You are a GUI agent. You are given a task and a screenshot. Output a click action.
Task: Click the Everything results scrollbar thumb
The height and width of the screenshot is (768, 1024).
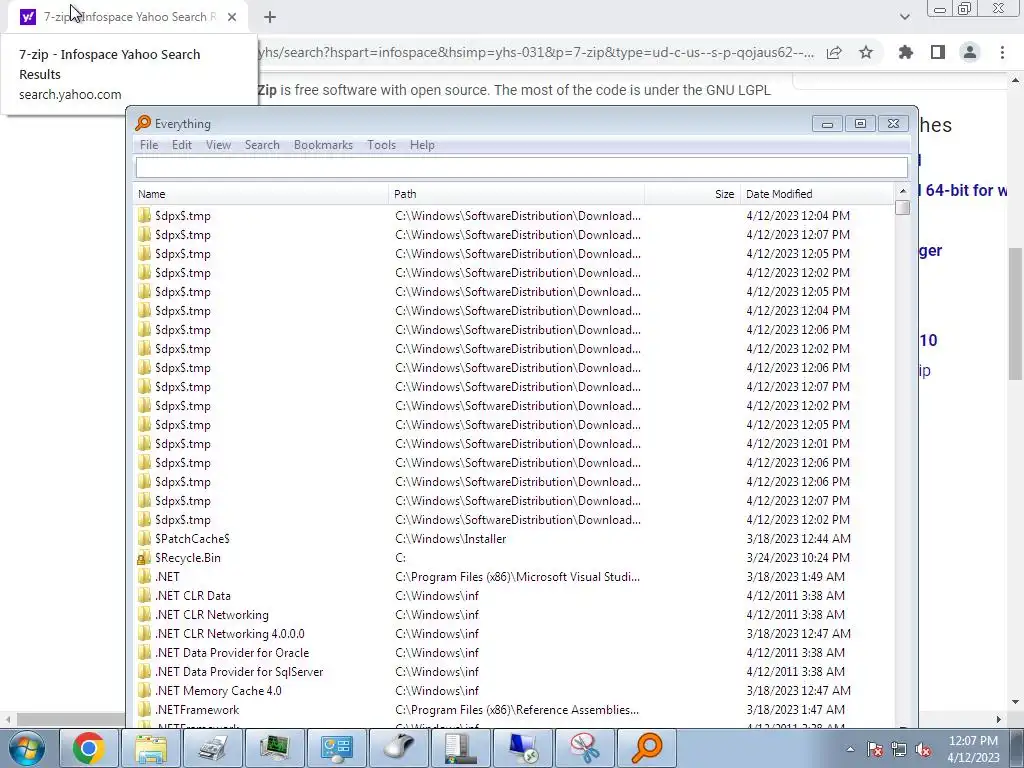pyautogui.click(x=903, y=208)
